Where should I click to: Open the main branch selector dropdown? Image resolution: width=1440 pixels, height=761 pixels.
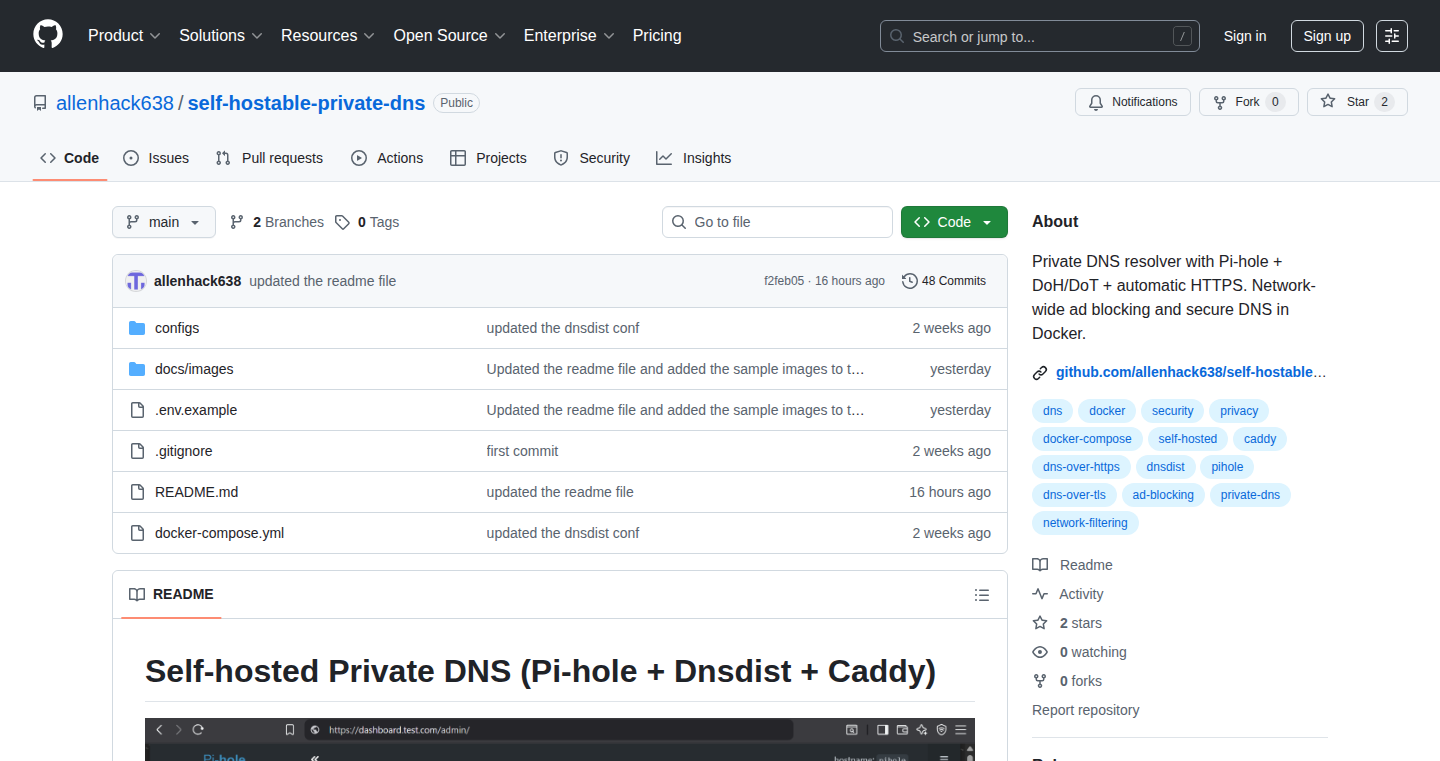164,222
